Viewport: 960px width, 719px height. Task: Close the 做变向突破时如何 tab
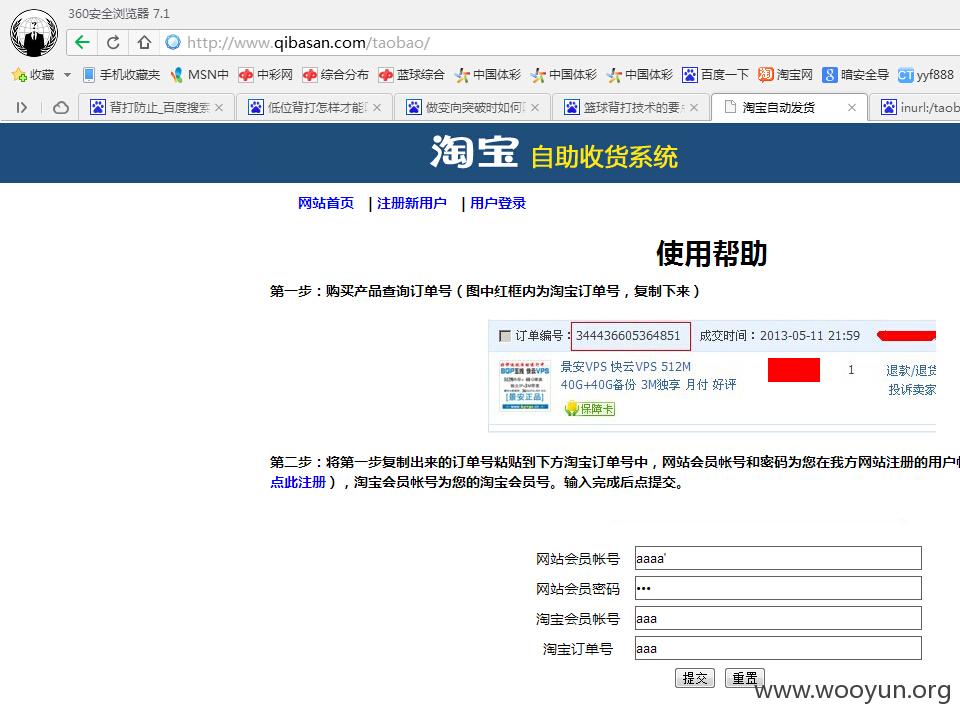(x=535, y=108)
